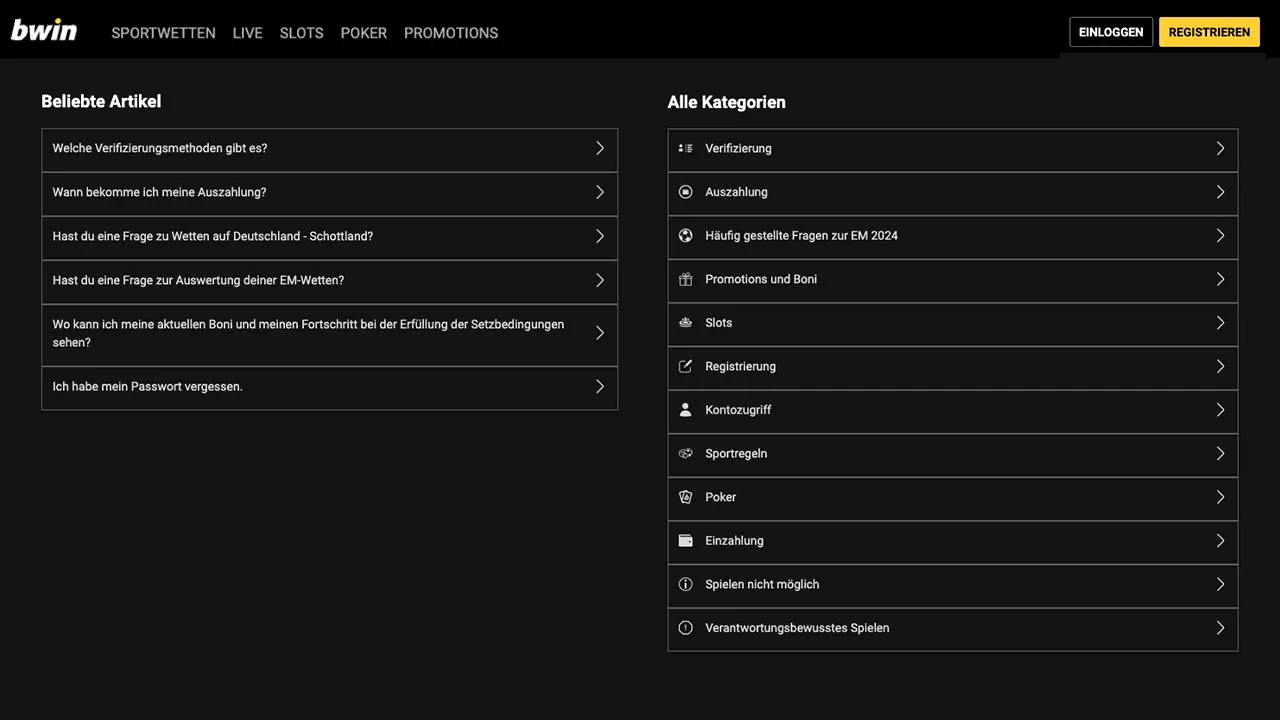Select the Auszahlung category label
This screenshot has width=1280, height=720.
pos(736,192)
